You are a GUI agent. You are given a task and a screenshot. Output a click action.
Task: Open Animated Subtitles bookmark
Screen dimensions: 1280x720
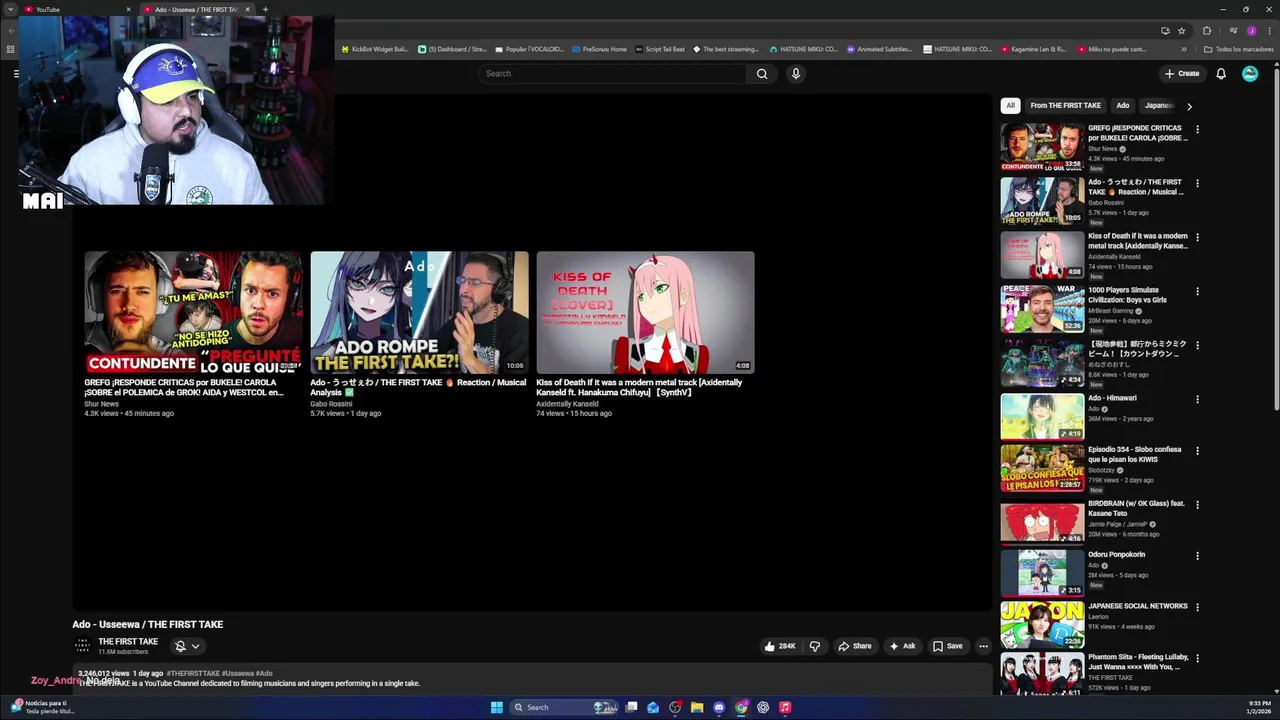click(880, 49)
